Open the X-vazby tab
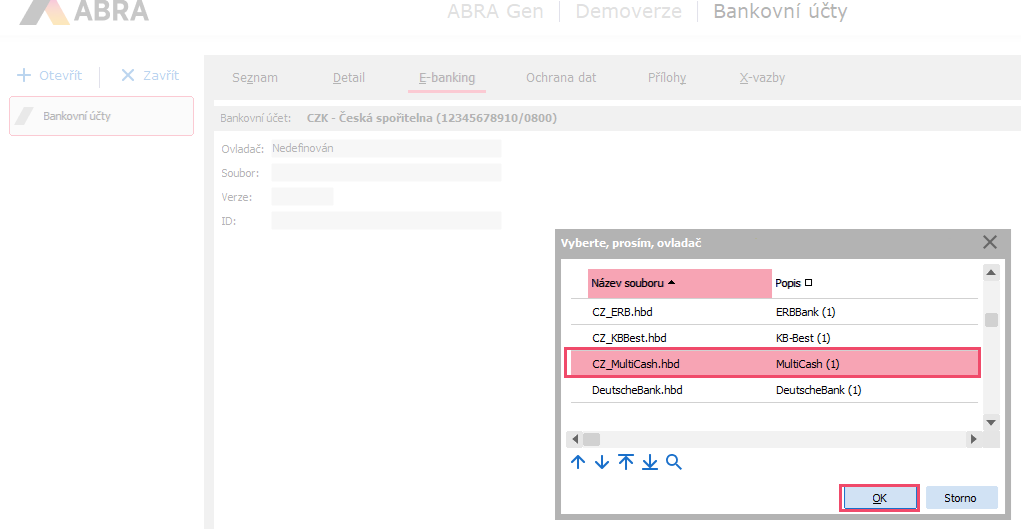 tap(762, 78)
